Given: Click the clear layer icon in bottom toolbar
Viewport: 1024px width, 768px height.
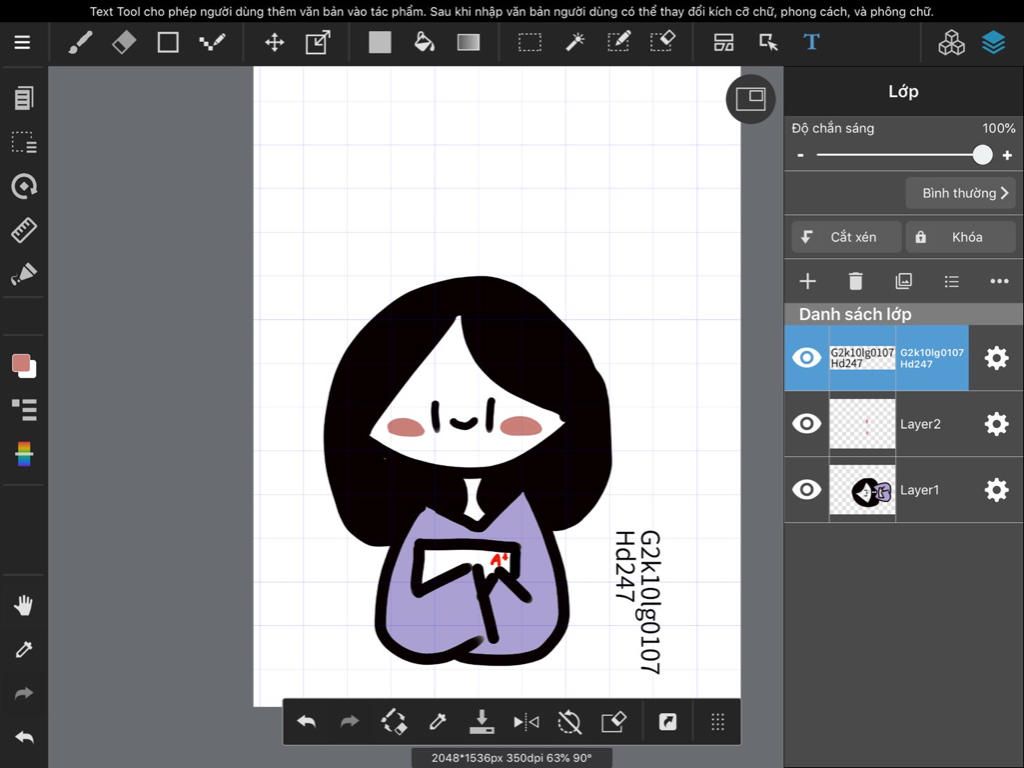Looking at the screenshot, I should point(613,722).
